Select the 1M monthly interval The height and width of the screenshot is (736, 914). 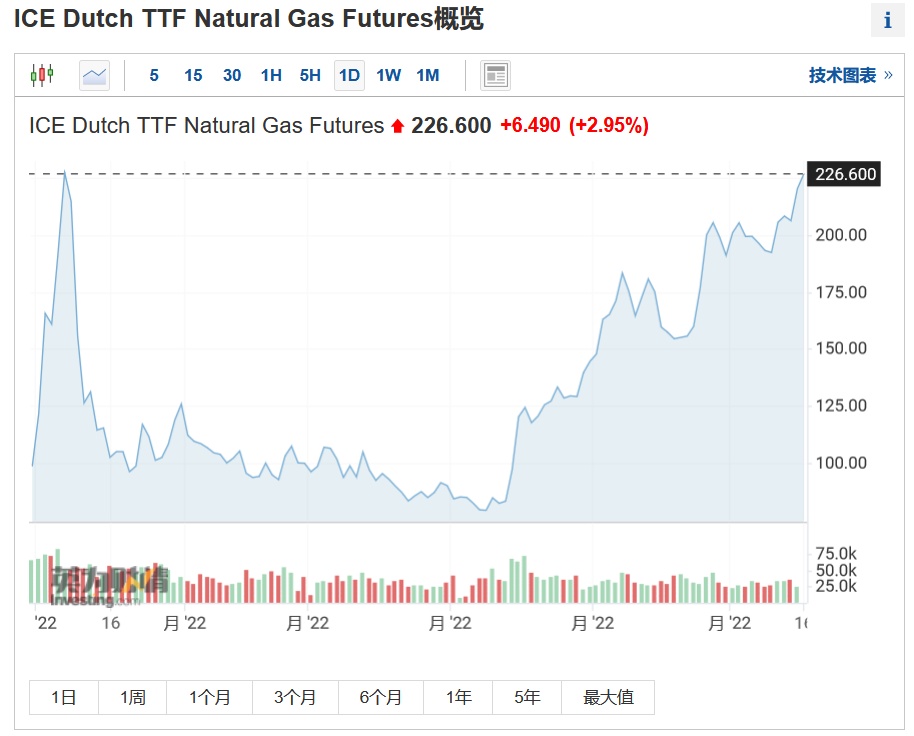427,75
